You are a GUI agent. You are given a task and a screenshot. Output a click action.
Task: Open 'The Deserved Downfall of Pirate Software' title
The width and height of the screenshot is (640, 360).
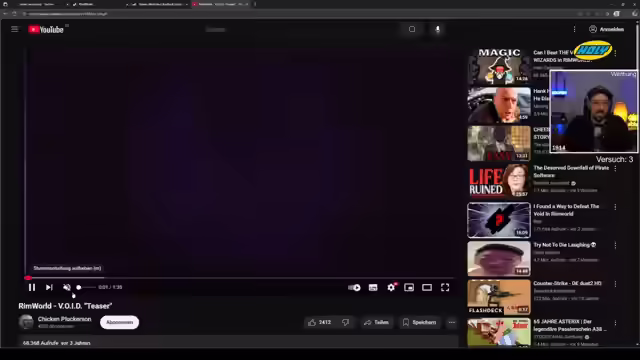pos(571,171)
